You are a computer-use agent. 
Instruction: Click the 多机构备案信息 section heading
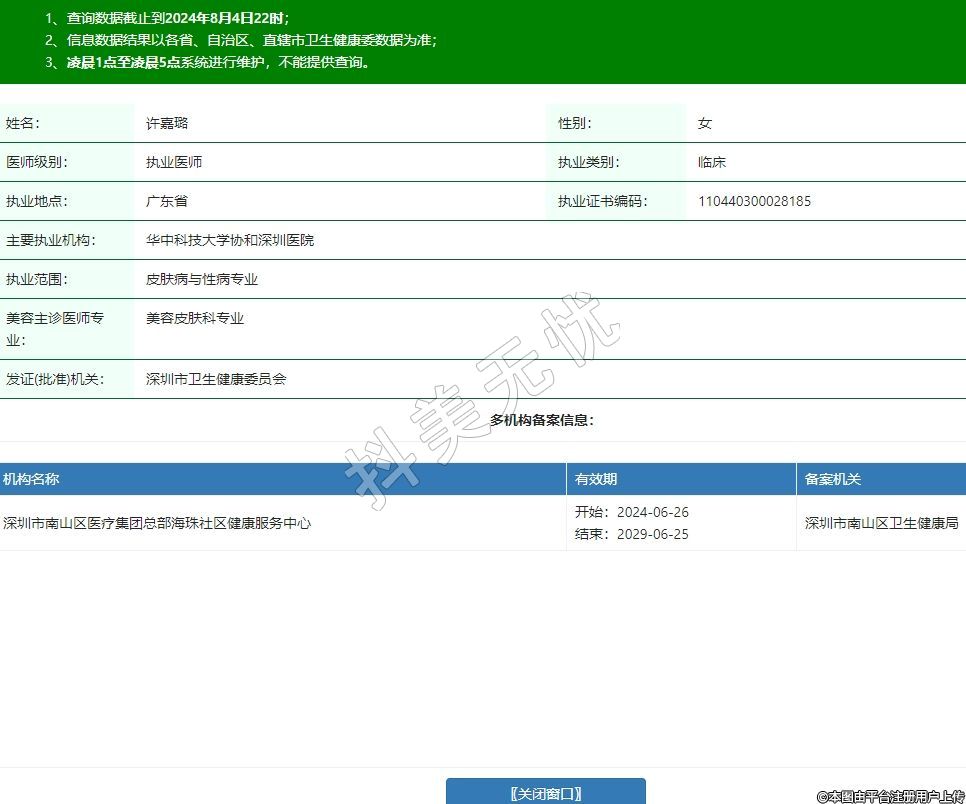point(542,420)
